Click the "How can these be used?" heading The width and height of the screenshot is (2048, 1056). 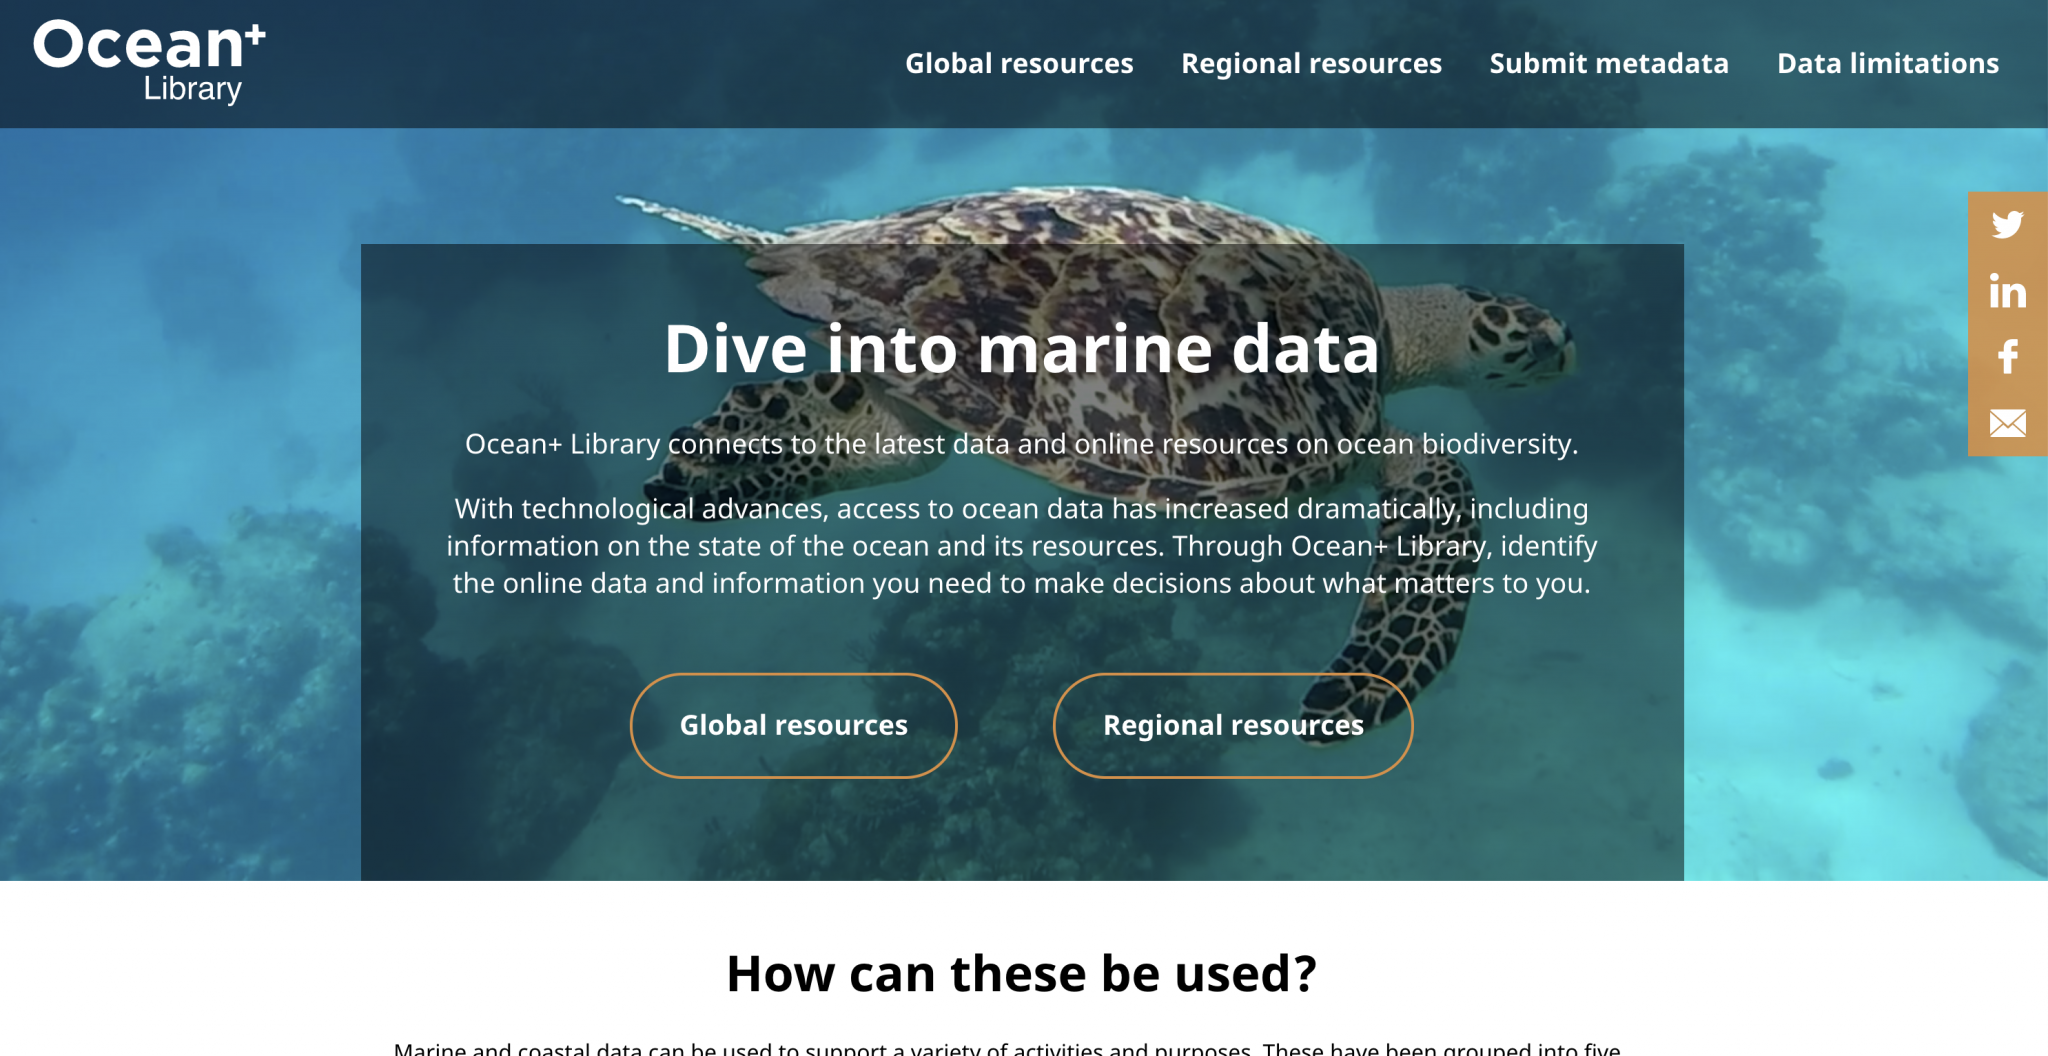coord(1021,973)
